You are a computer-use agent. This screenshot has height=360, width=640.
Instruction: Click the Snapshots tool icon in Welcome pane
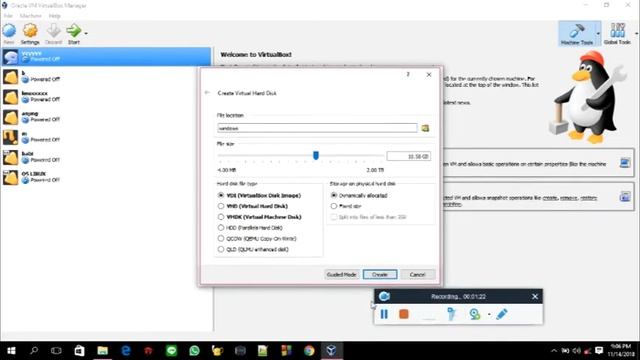pos(624,196)
